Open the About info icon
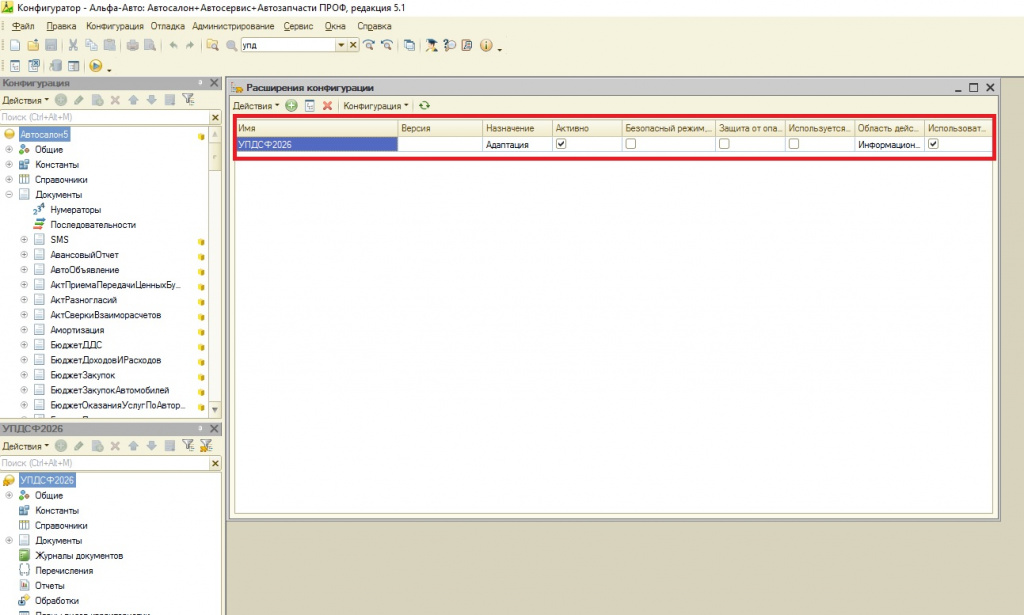 point(486,45)
